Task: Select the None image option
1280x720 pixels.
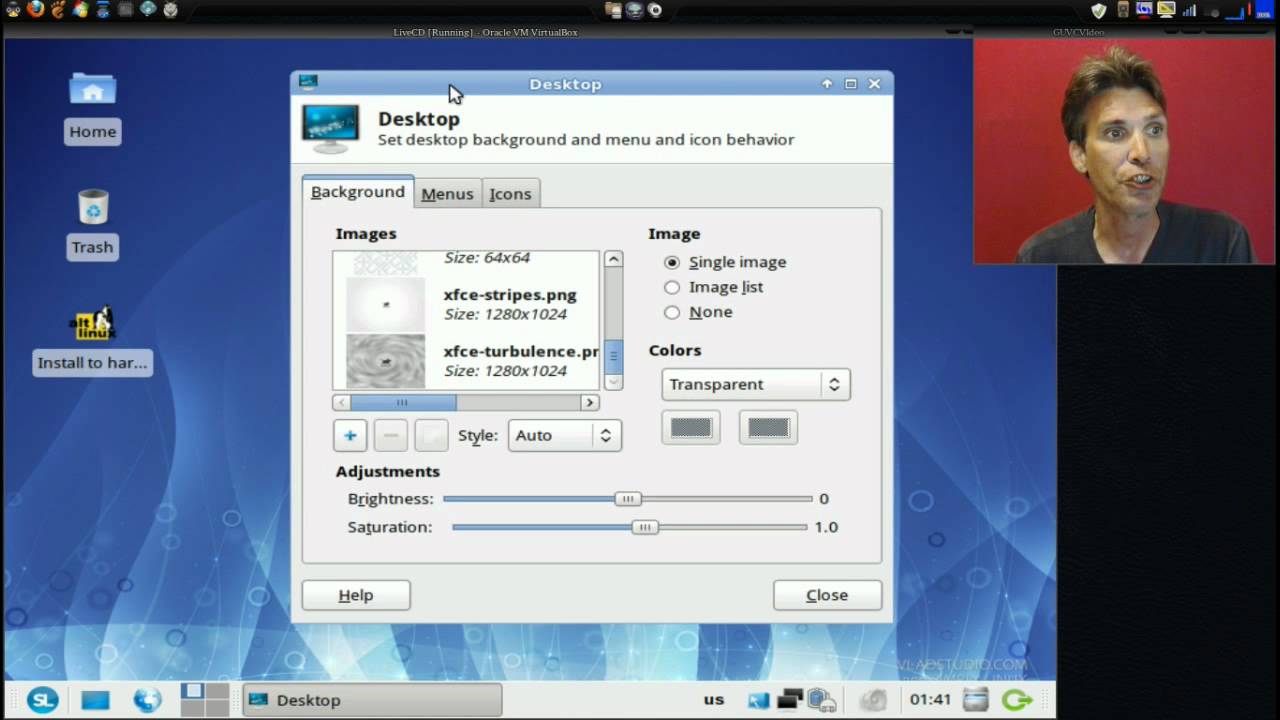Action: click(x=672, y=312)
